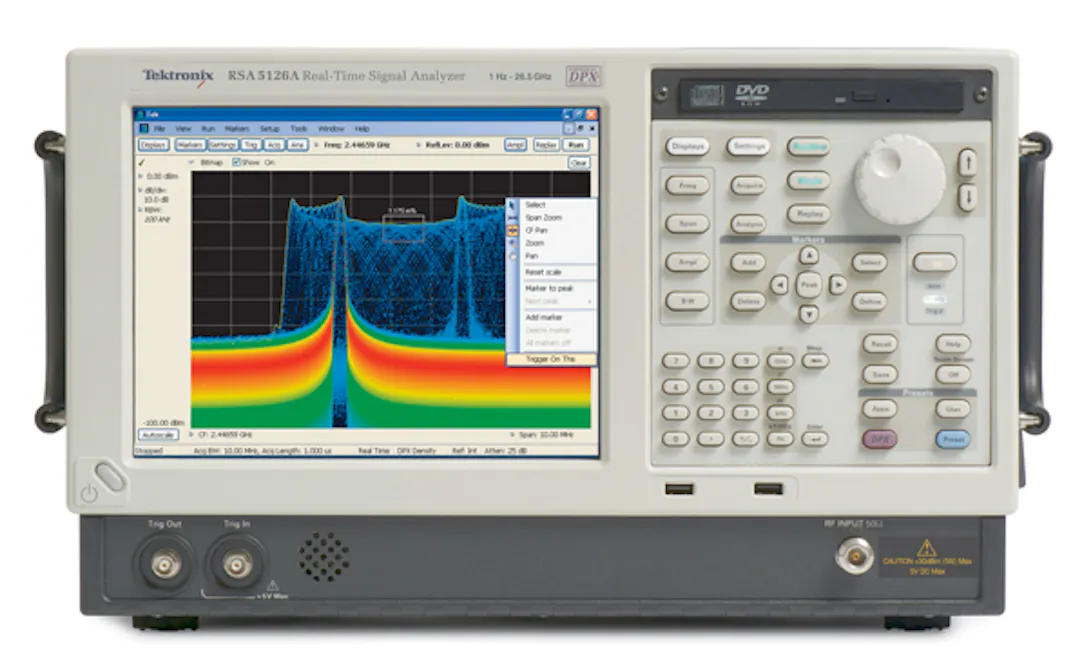Click the Markers Peak center key
The image size is (1088, 667).
tap(809, 285)
